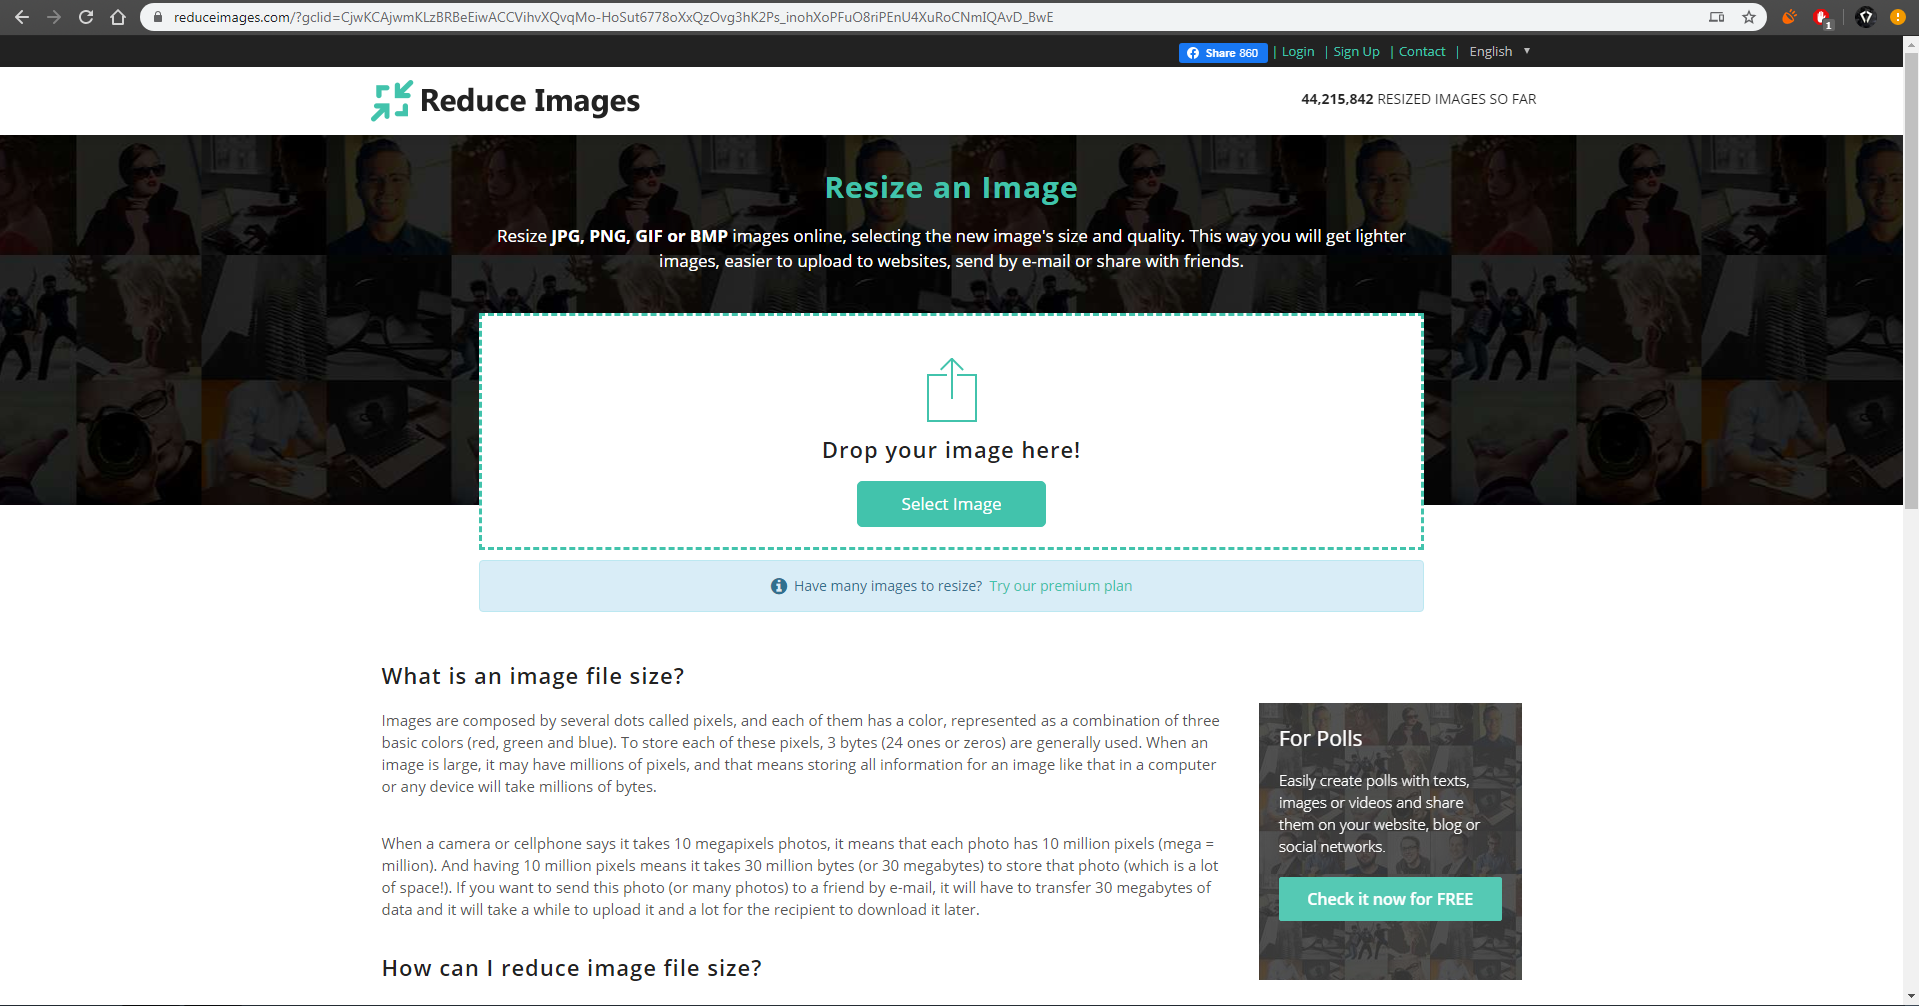Go to the Contact page

pos(1422,52)
